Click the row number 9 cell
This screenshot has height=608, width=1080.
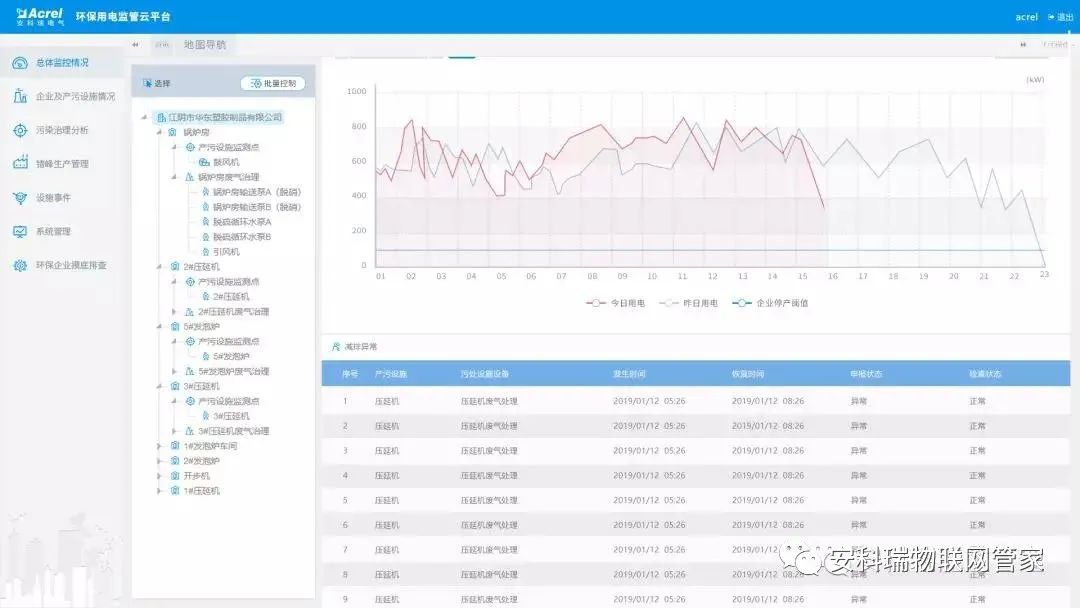pos(345,600)
